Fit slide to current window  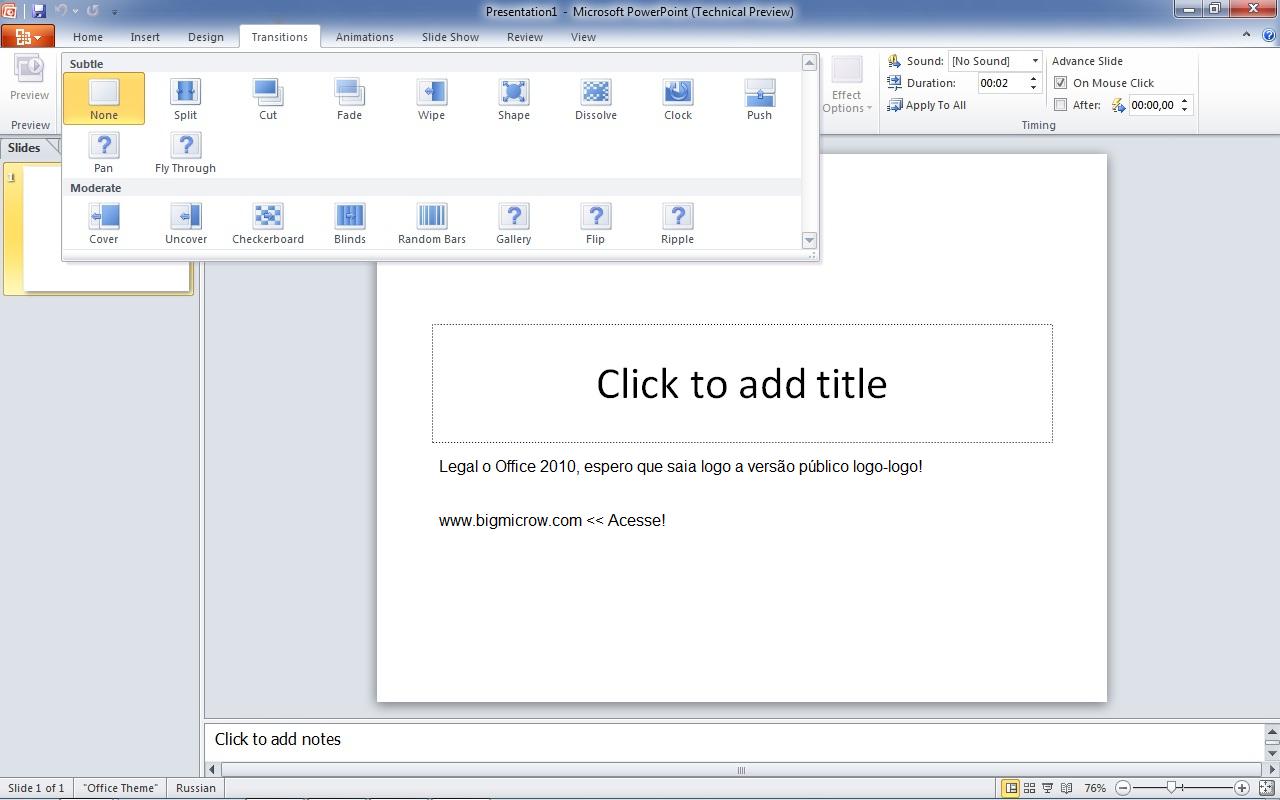click(x=1266, y=788)
